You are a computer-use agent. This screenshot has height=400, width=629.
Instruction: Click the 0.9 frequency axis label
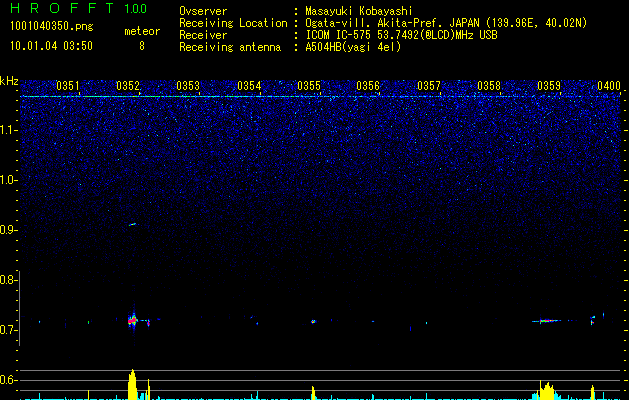pos(8,230)
